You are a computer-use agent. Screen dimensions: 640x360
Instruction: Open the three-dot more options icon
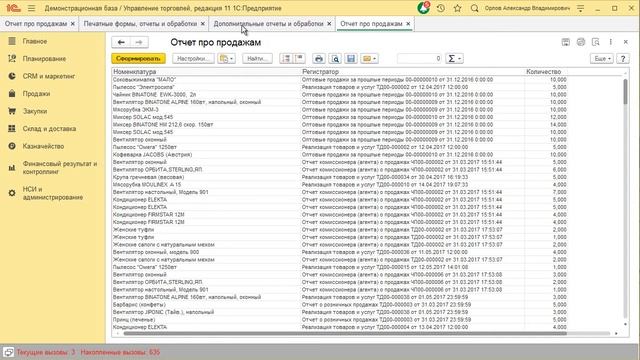point(611,42)
